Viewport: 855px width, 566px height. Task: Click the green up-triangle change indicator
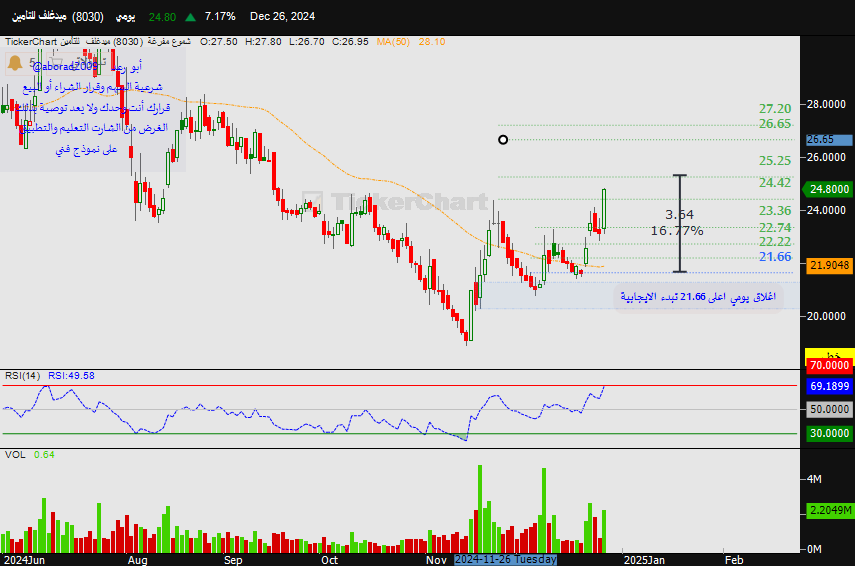click(x=190, y=17)
